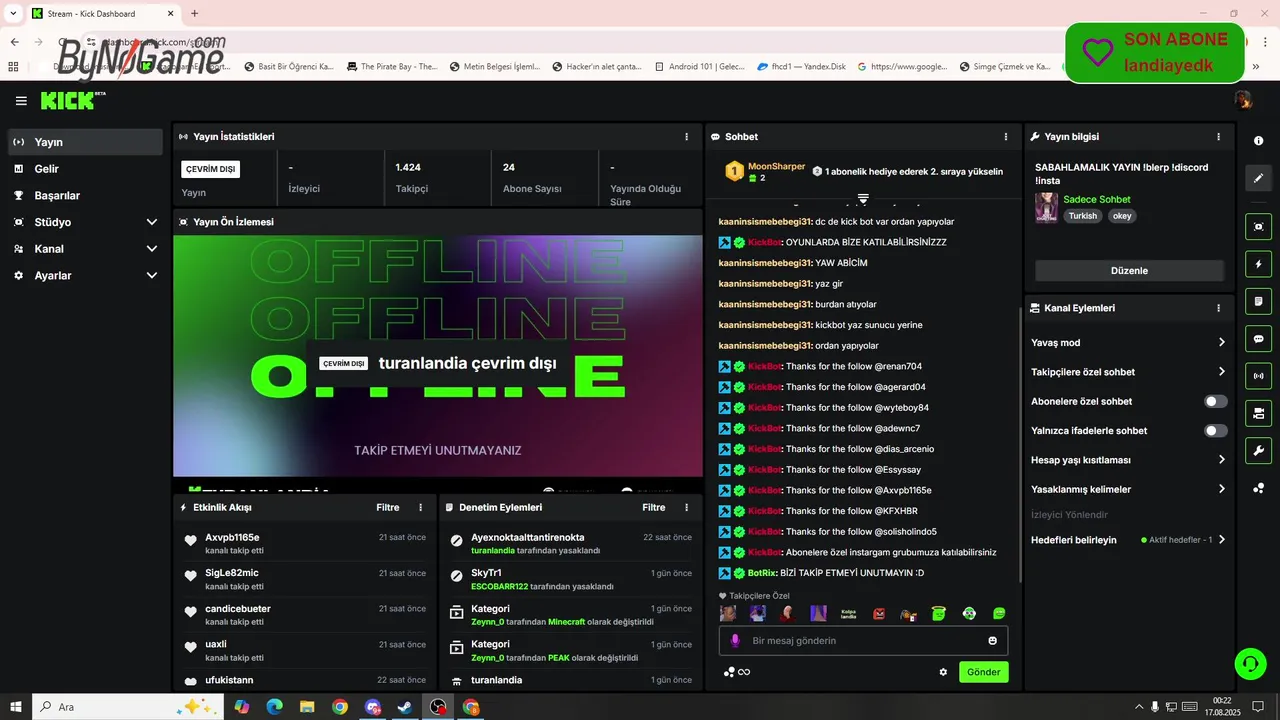Select the angry red emote
1280x720 pixels.
coord(879,614)
